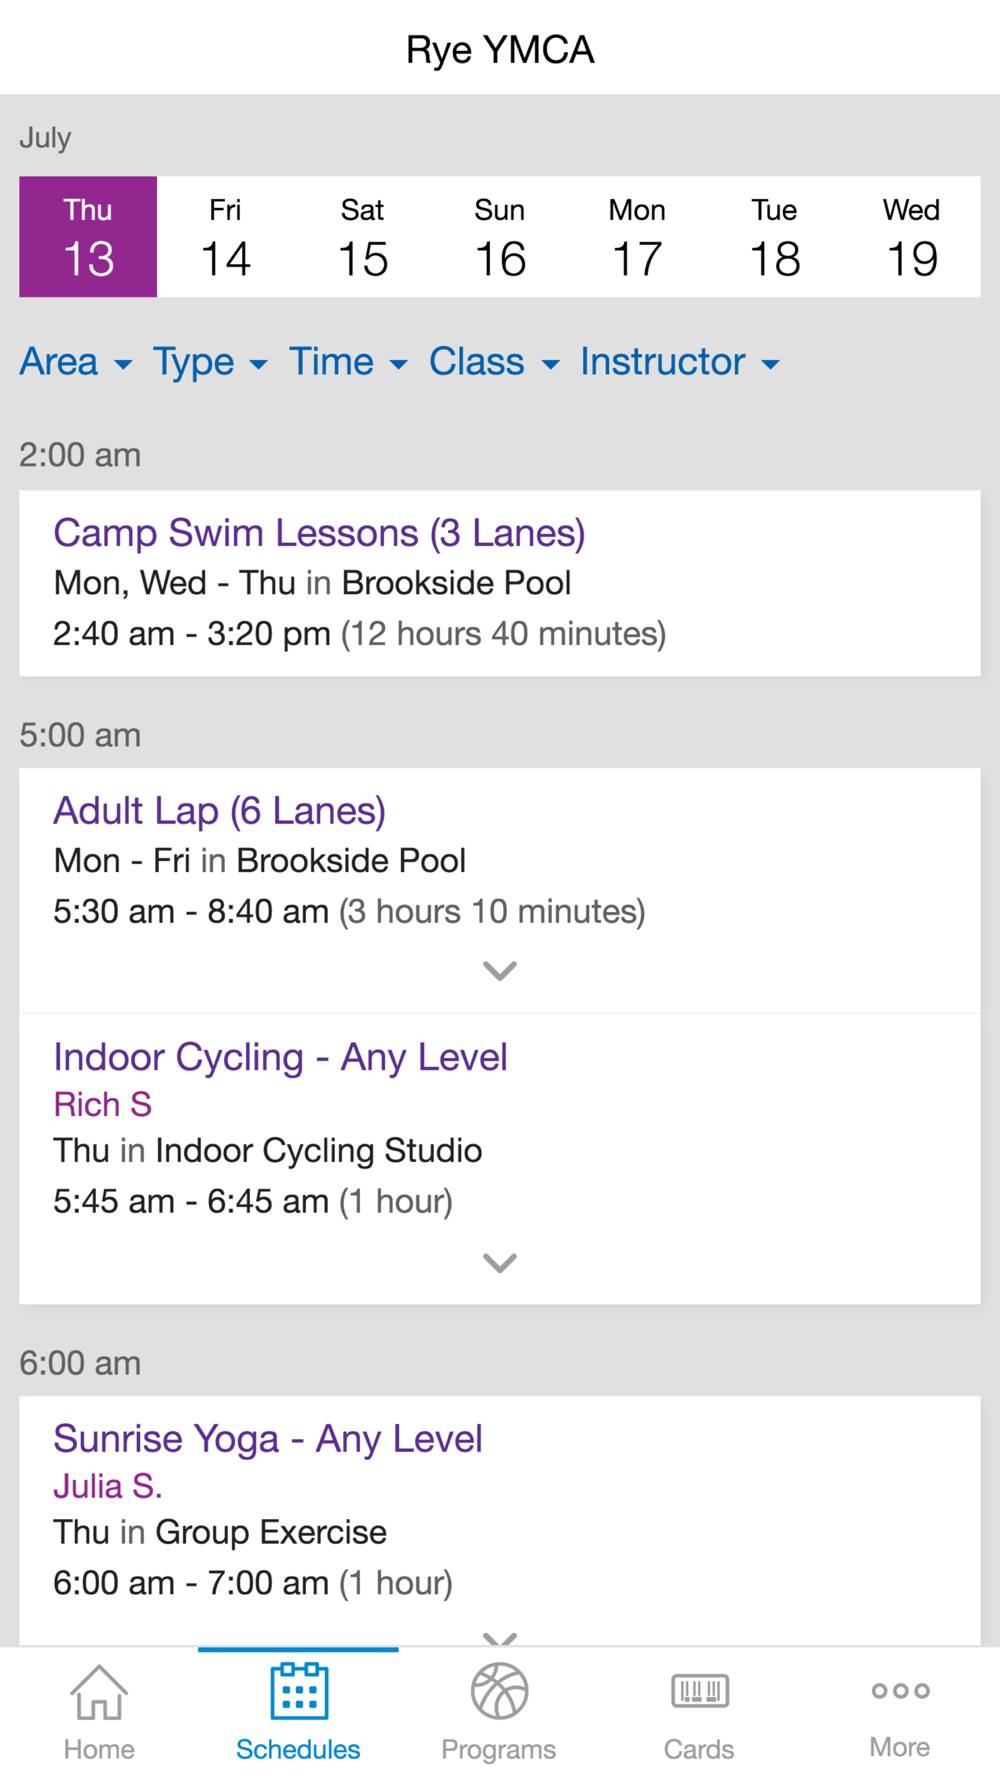Expand the Indoor Cycling details chevron
Screen dimensions: 1000x1778
tap(500, 1263)
